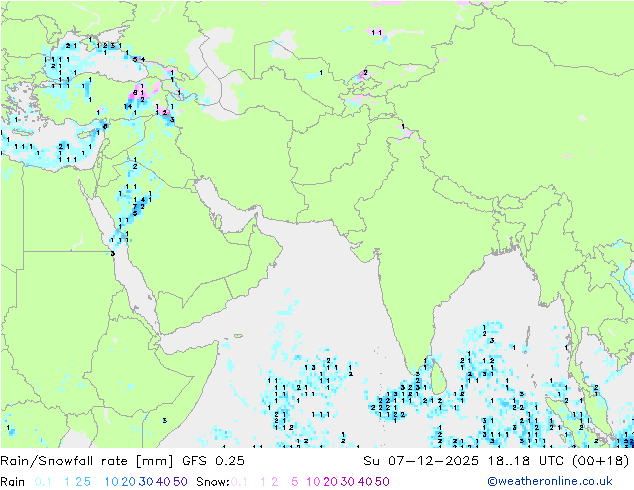Select the Rain legend value 50

point(180,482)
